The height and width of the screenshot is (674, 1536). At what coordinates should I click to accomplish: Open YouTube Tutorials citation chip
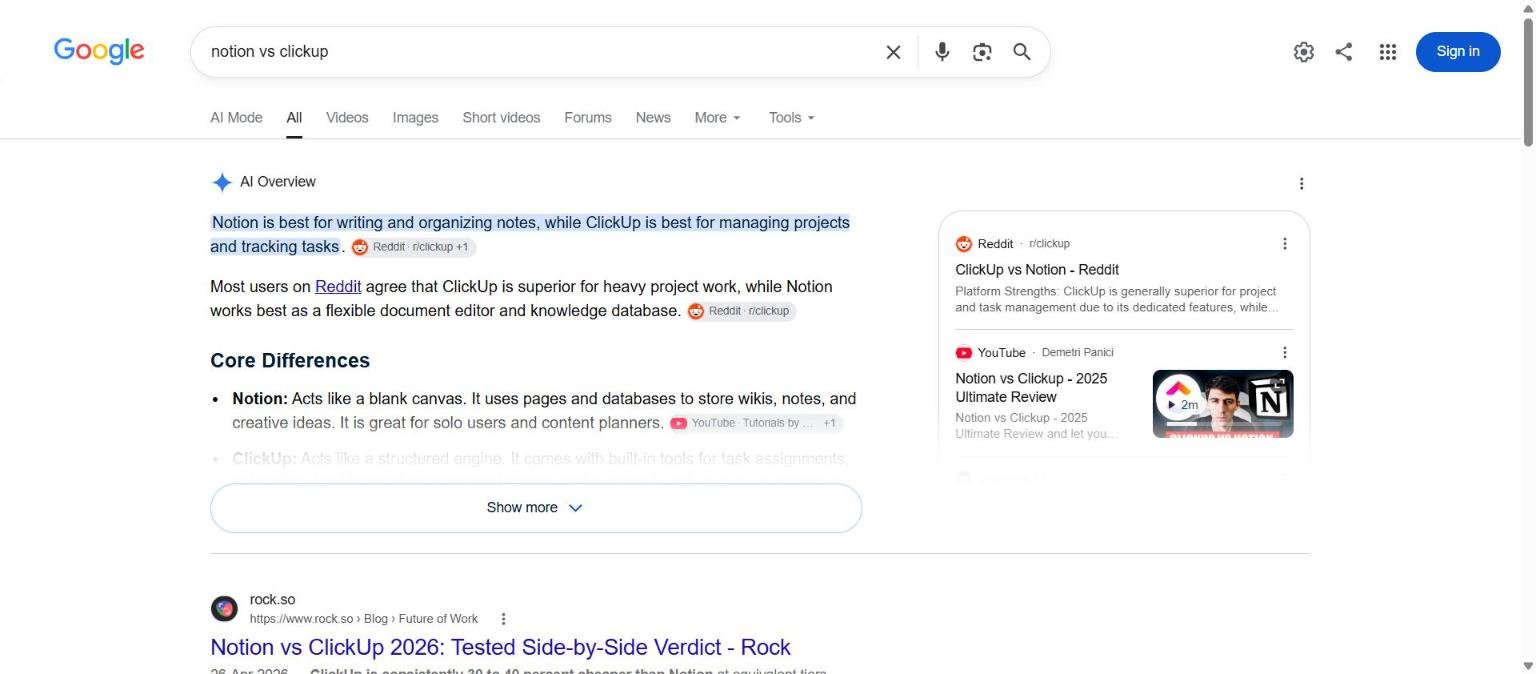point(756,423)
